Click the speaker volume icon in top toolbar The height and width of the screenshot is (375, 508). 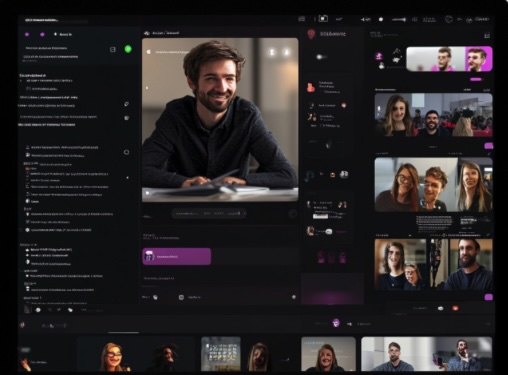(x=365, y=19)
